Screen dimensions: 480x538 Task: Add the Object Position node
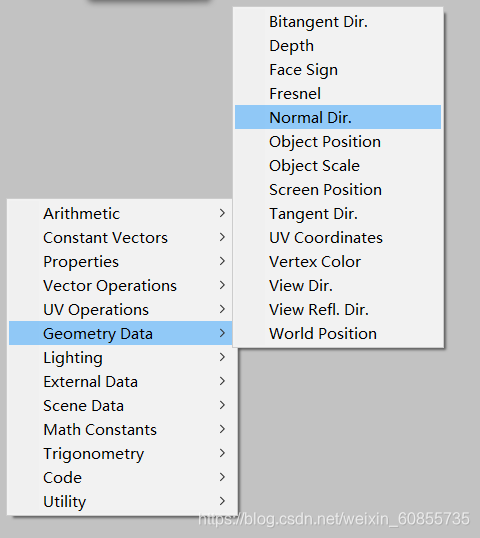pos(338,141)
